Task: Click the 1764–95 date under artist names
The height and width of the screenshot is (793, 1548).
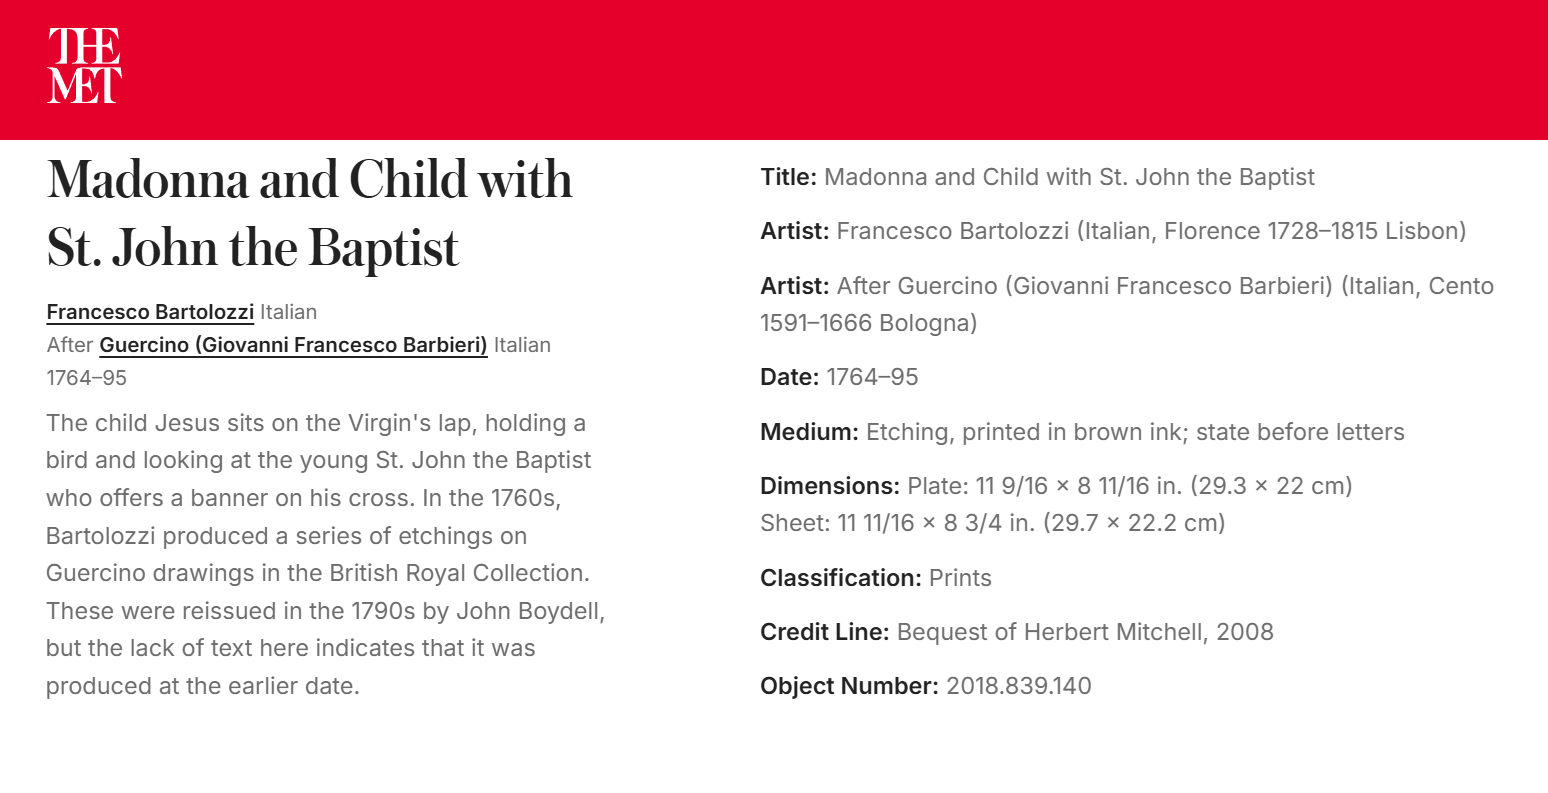Action: [x=87, y=378]
